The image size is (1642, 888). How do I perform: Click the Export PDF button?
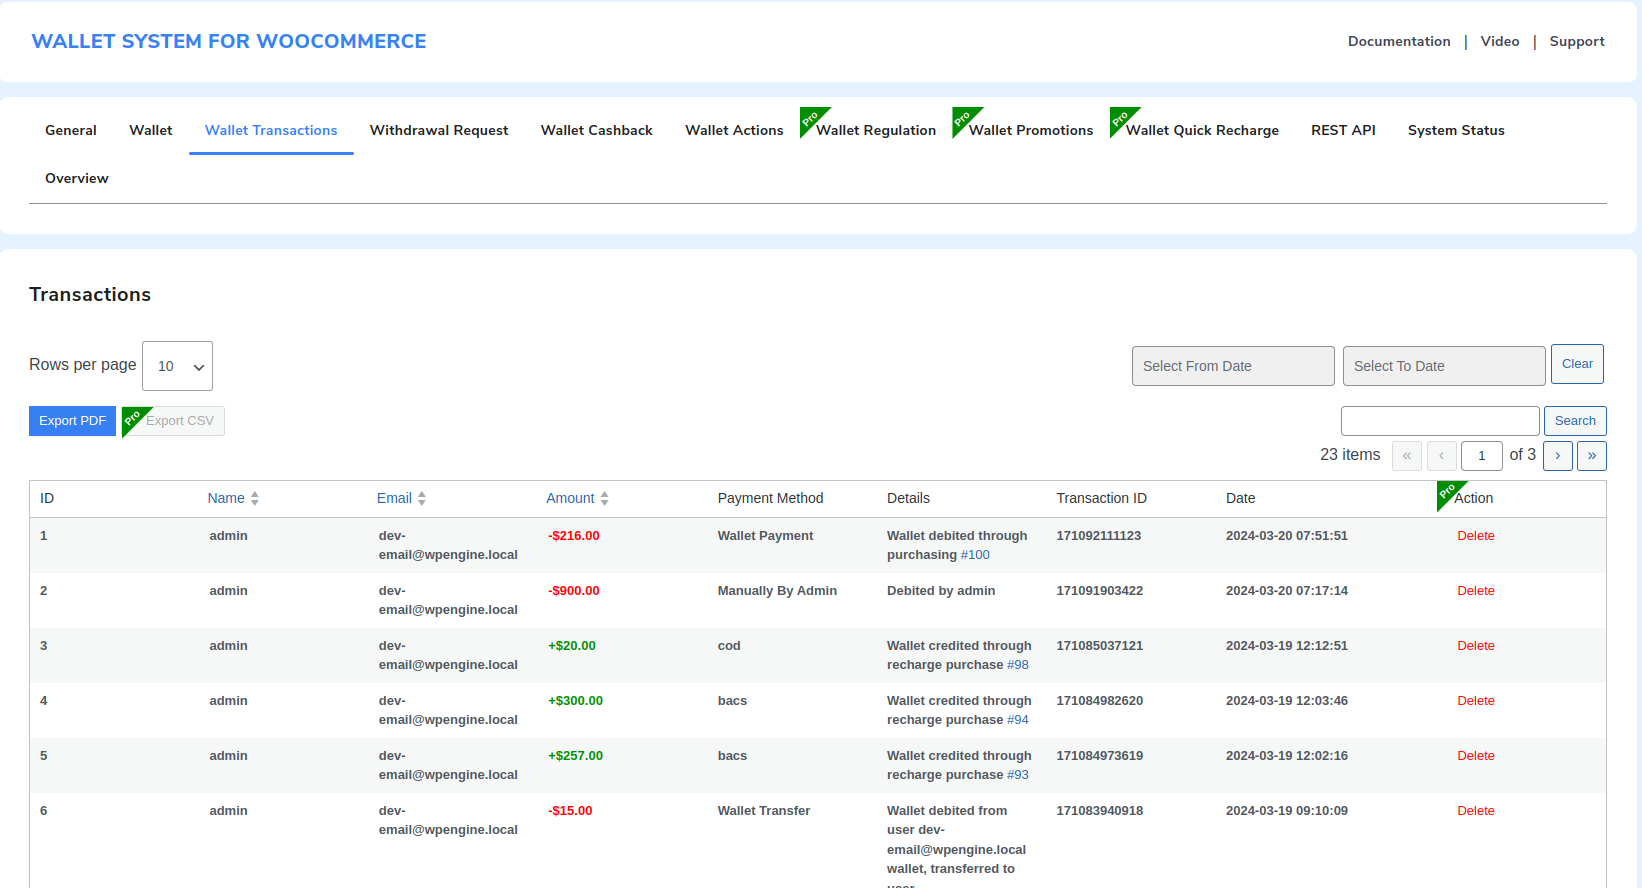point(72,421)
